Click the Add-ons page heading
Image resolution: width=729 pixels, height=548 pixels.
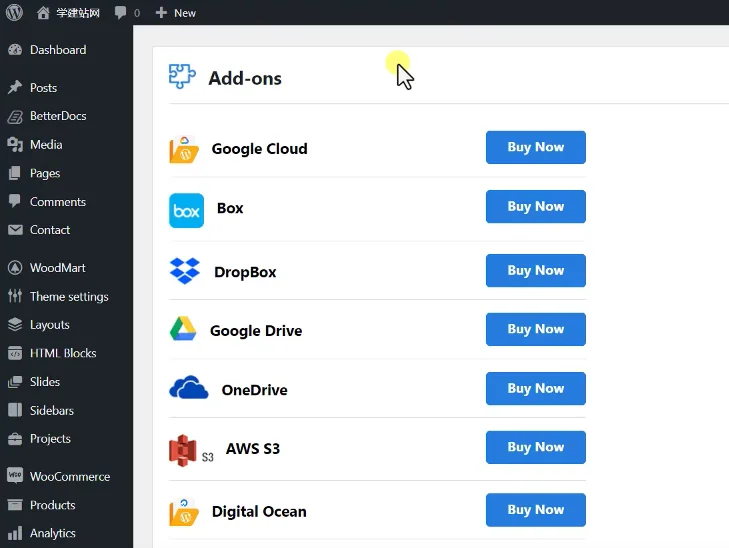245,78
